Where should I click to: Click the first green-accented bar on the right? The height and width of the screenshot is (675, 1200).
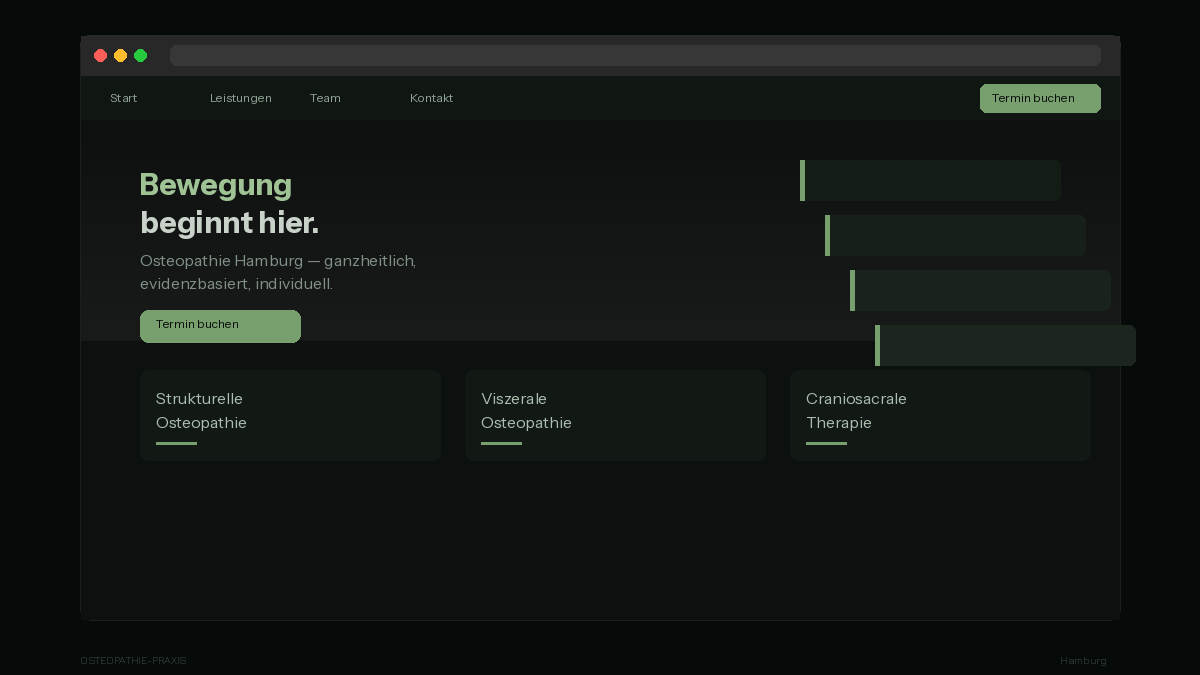pyautogui.click(x=930, y=181)
